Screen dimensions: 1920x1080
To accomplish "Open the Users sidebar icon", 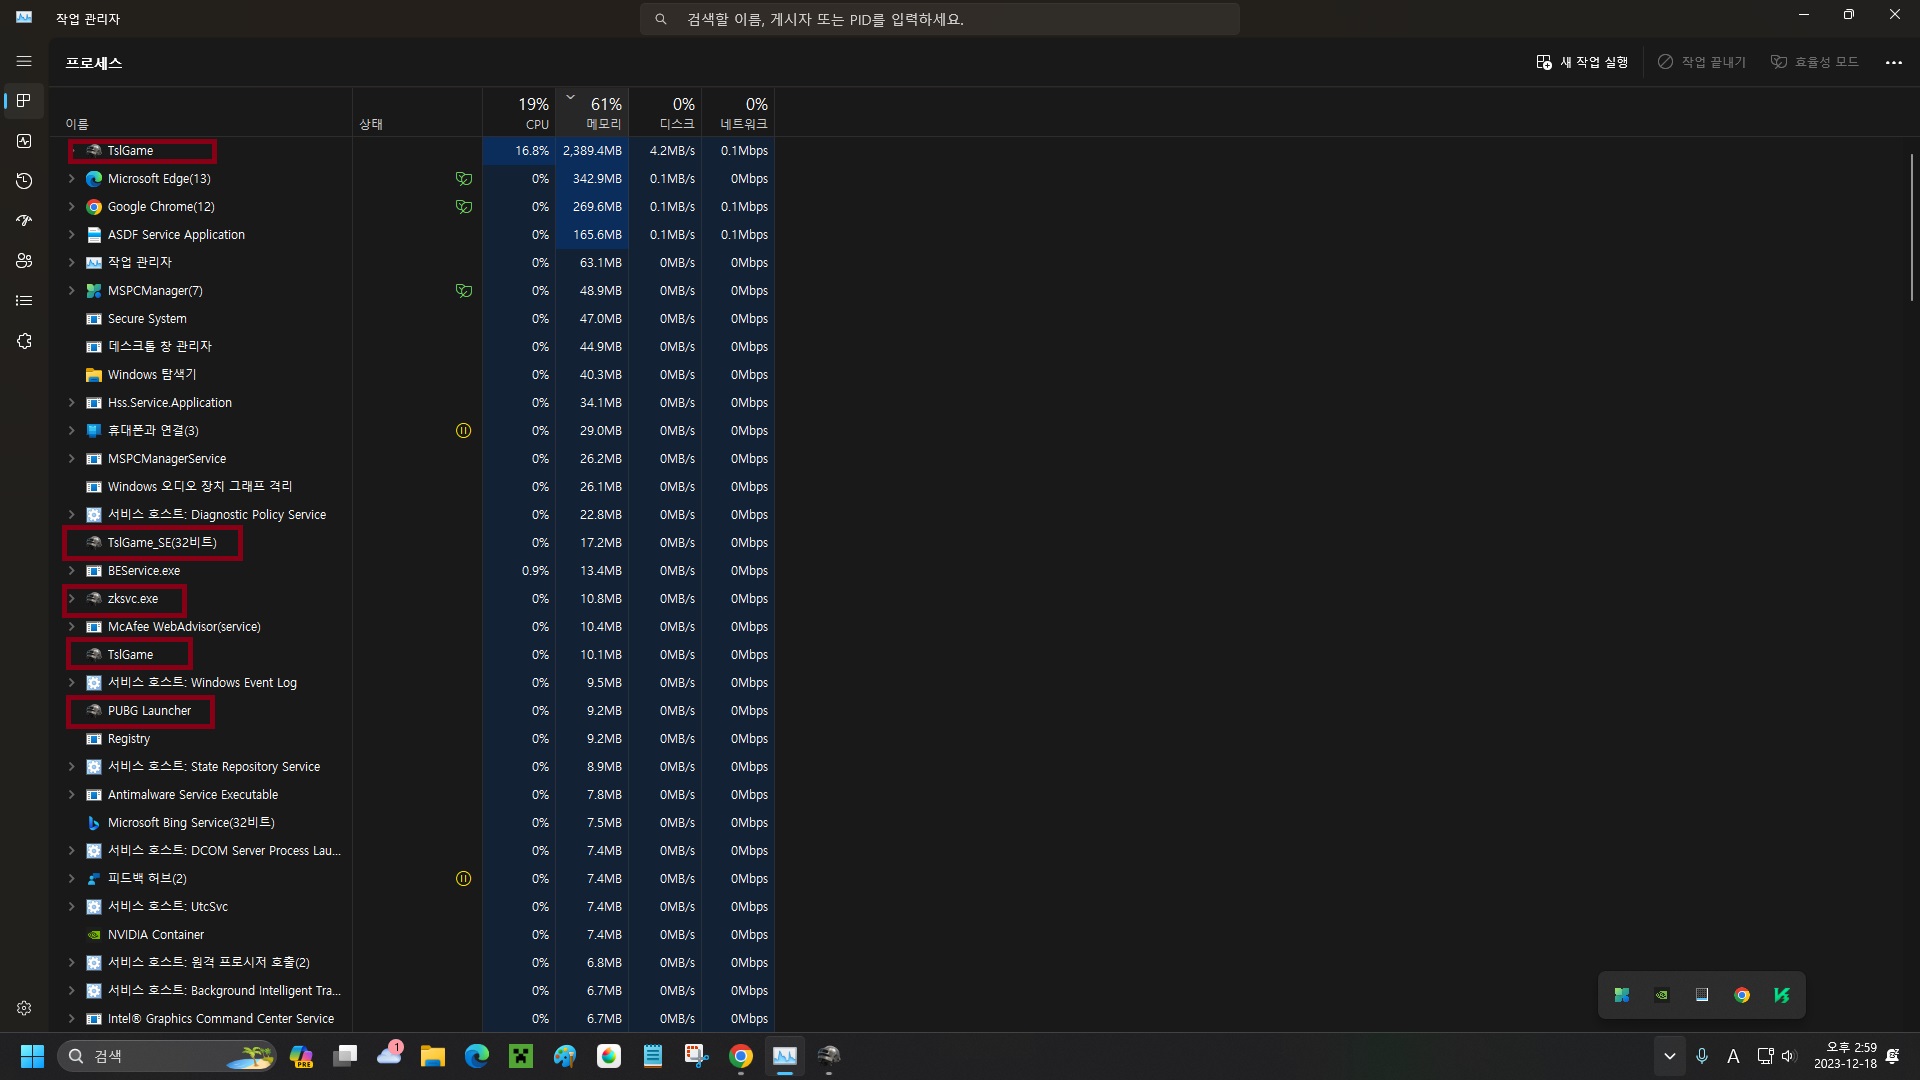I will click(x=24, y=261).
